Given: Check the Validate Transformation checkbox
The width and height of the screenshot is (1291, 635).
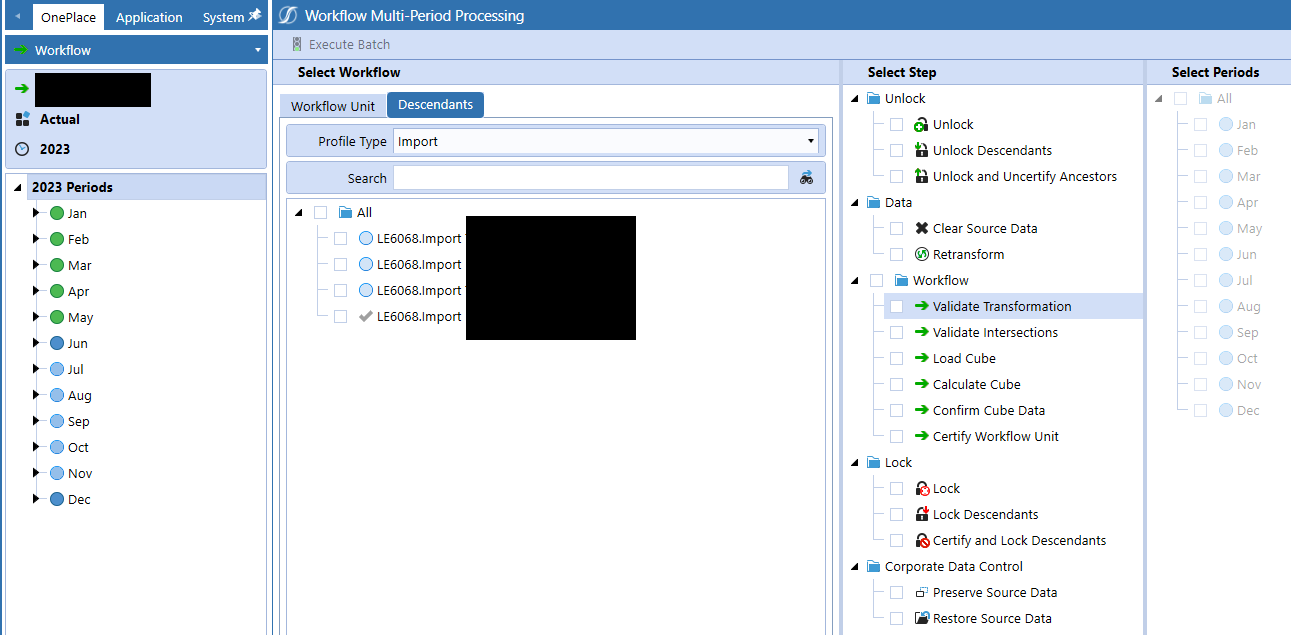Looking at the screenshot, I should tap(896, 306).
